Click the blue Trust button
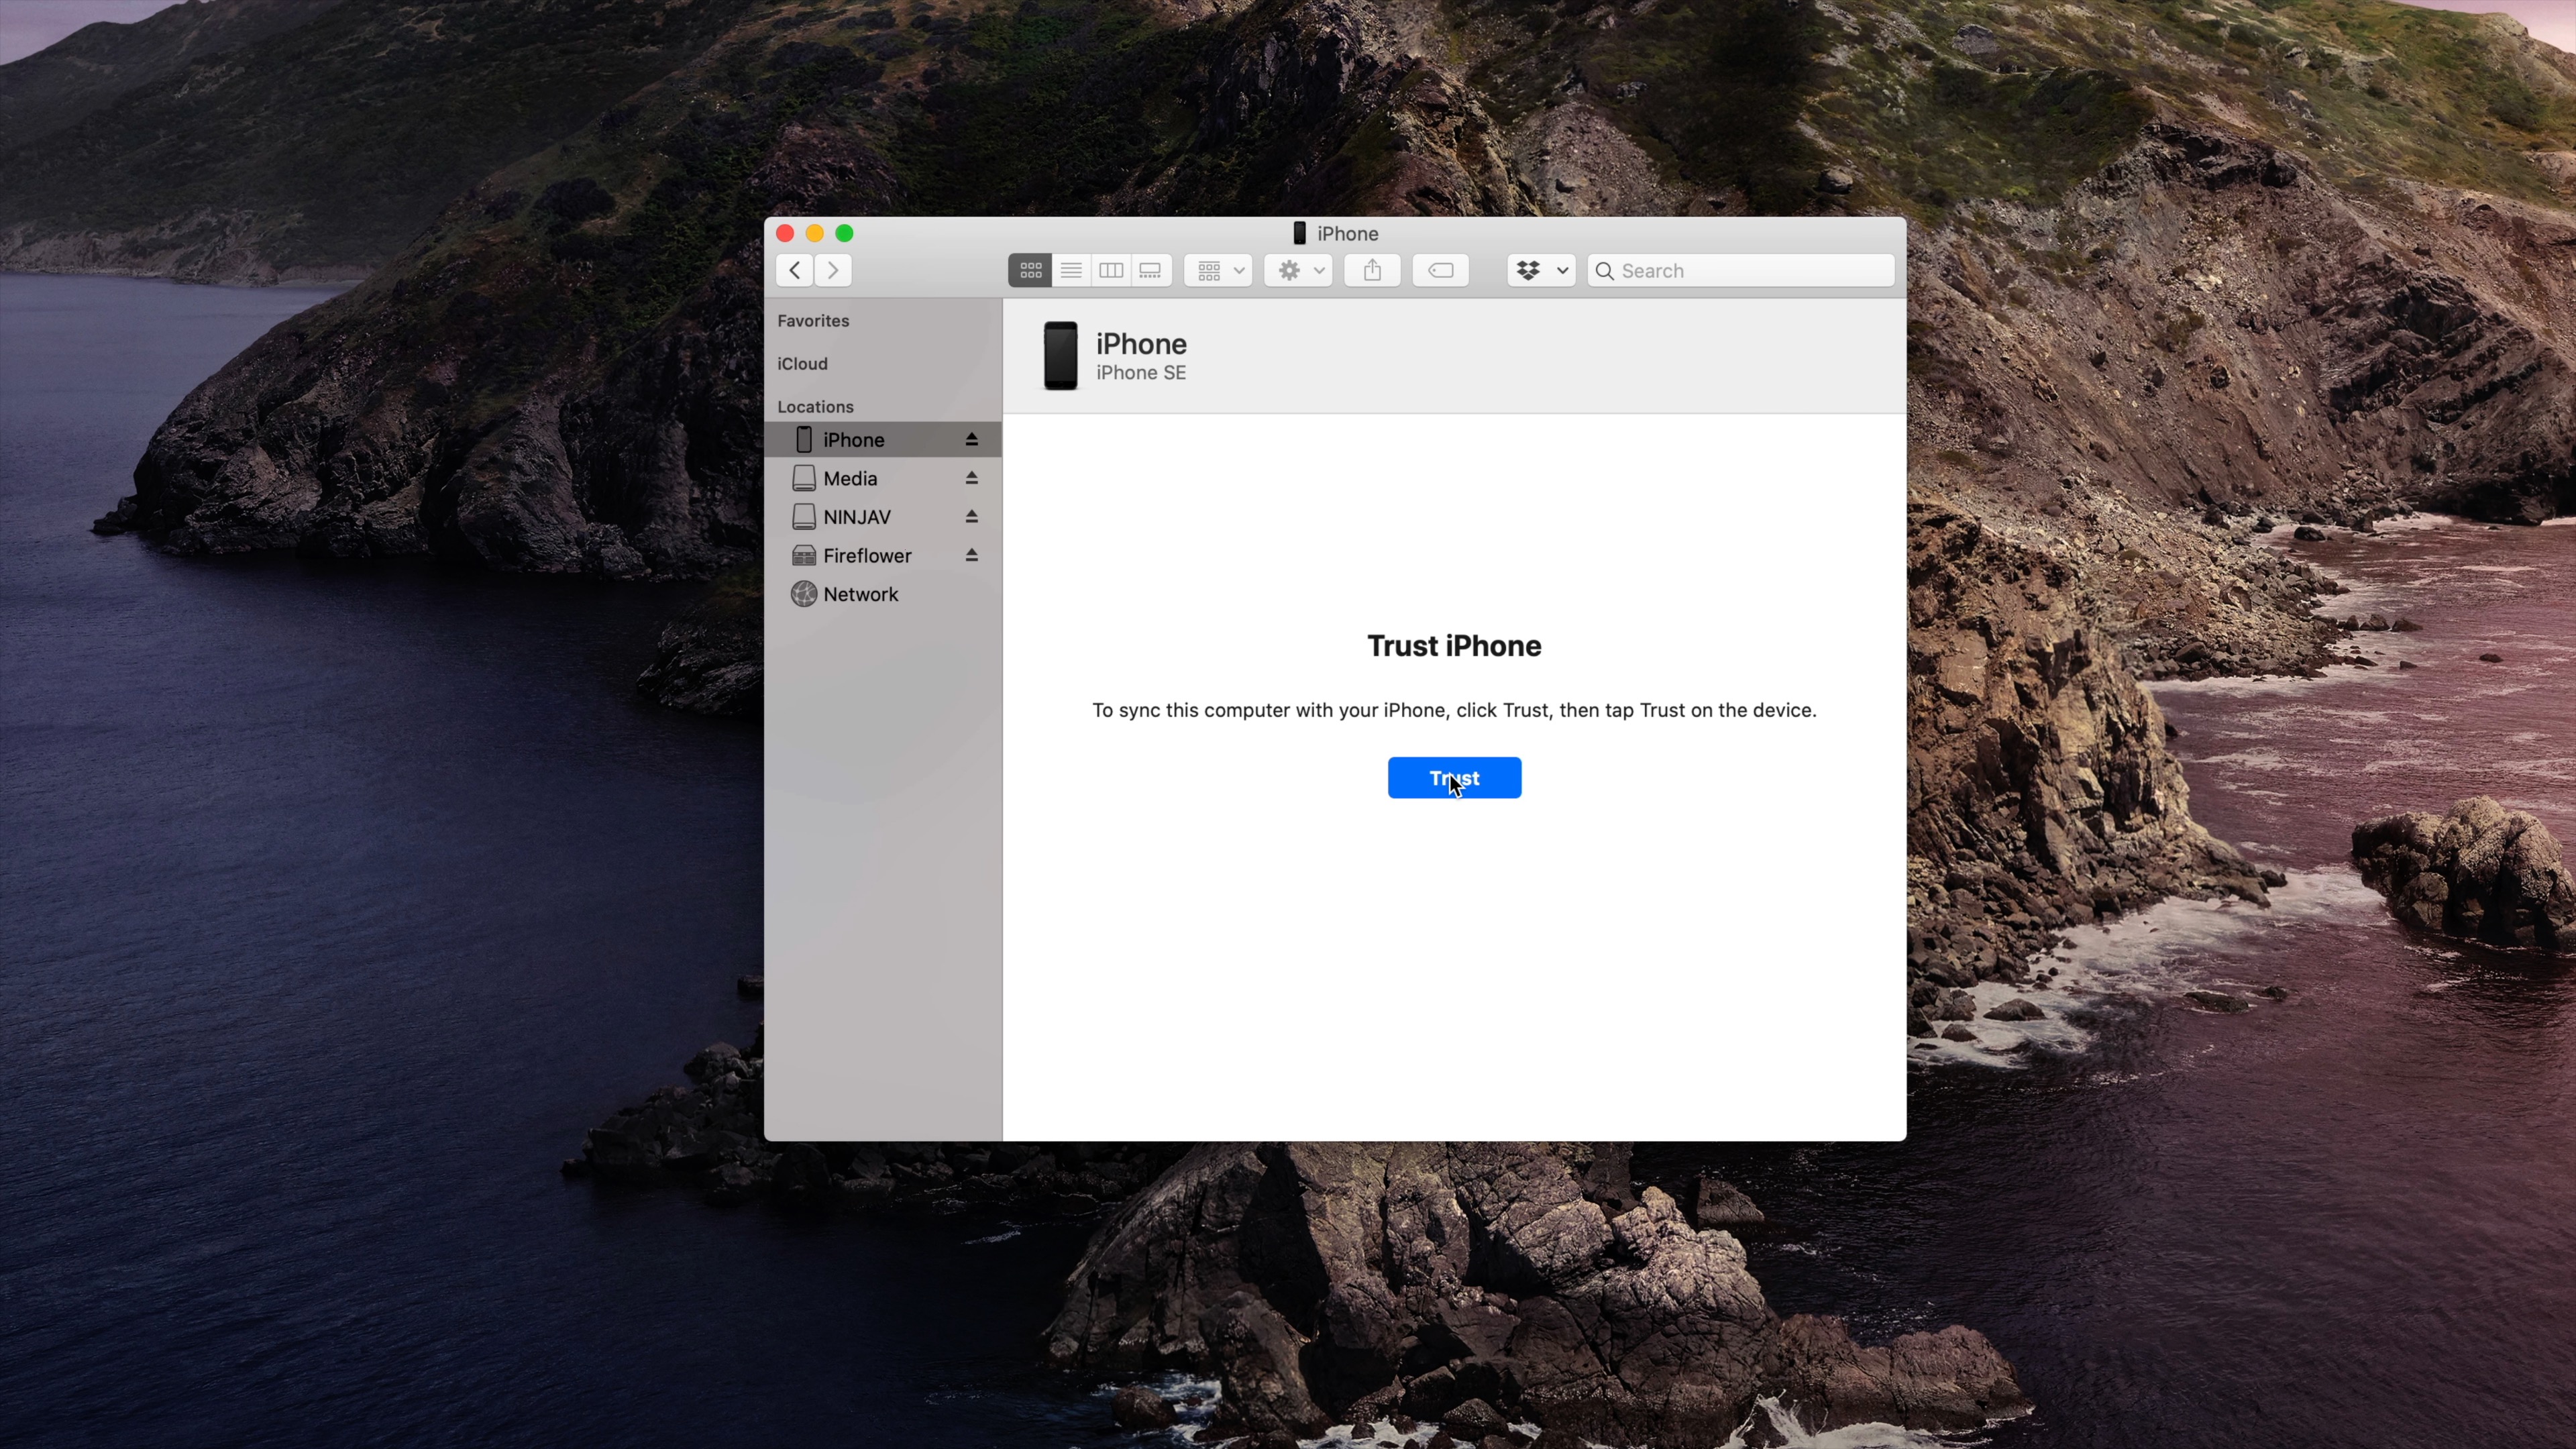 click(x=1454, y=778)
